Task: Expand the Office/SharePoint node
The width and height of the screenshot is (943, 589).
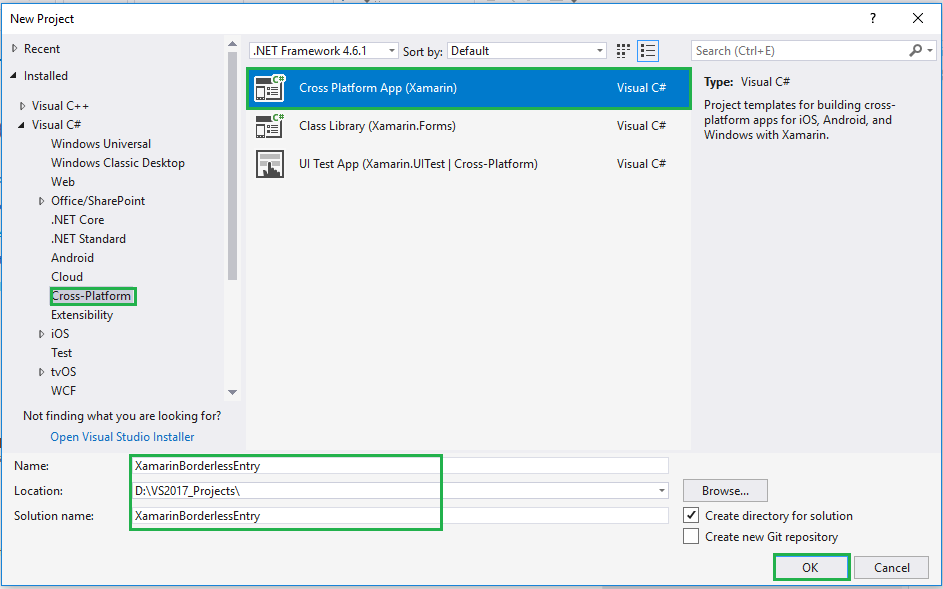Action: click(41, 201)
